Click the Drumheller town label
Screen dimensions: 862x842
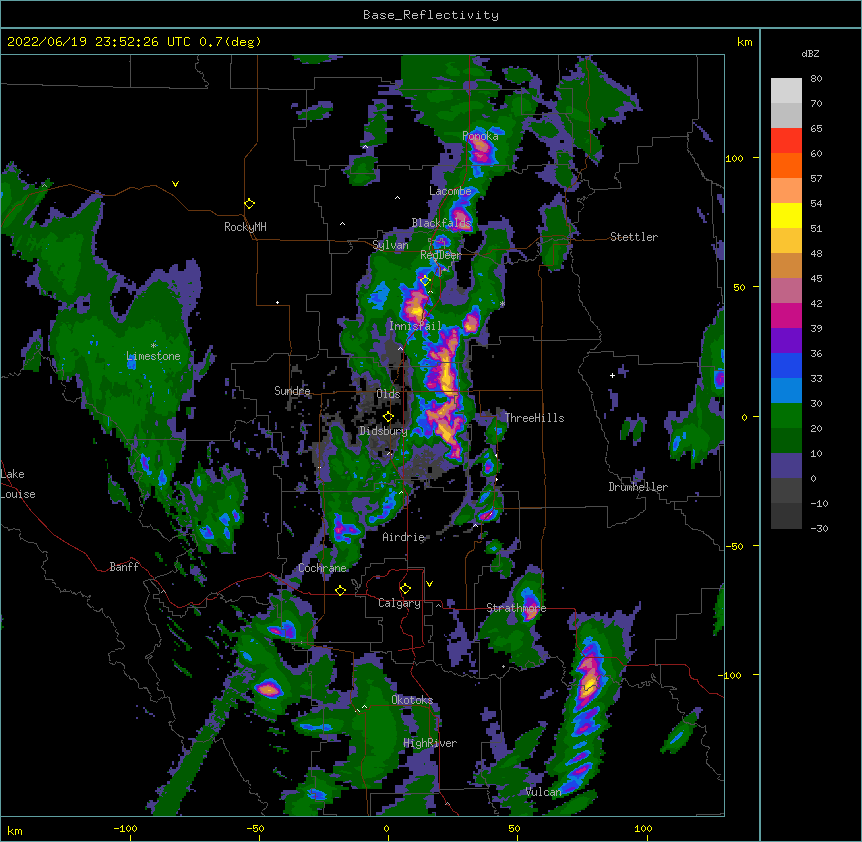click(638, 487)
